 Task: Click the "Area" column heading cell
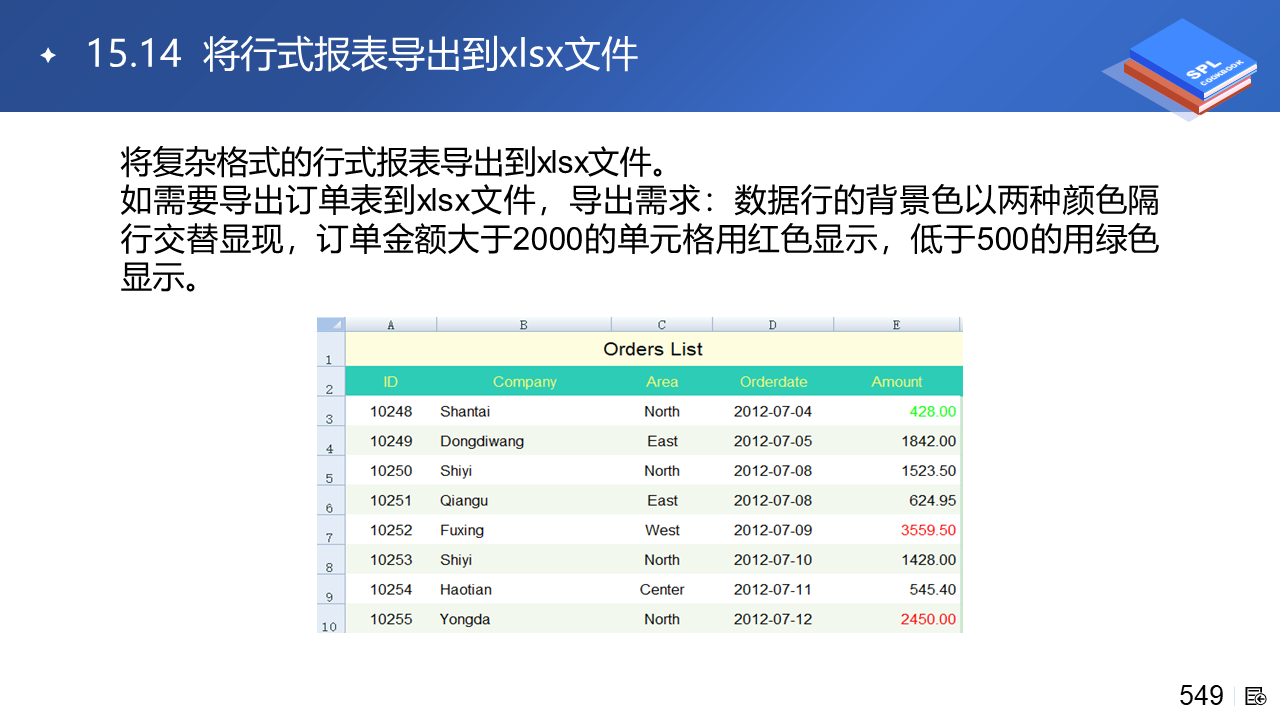tap(662, 381)
